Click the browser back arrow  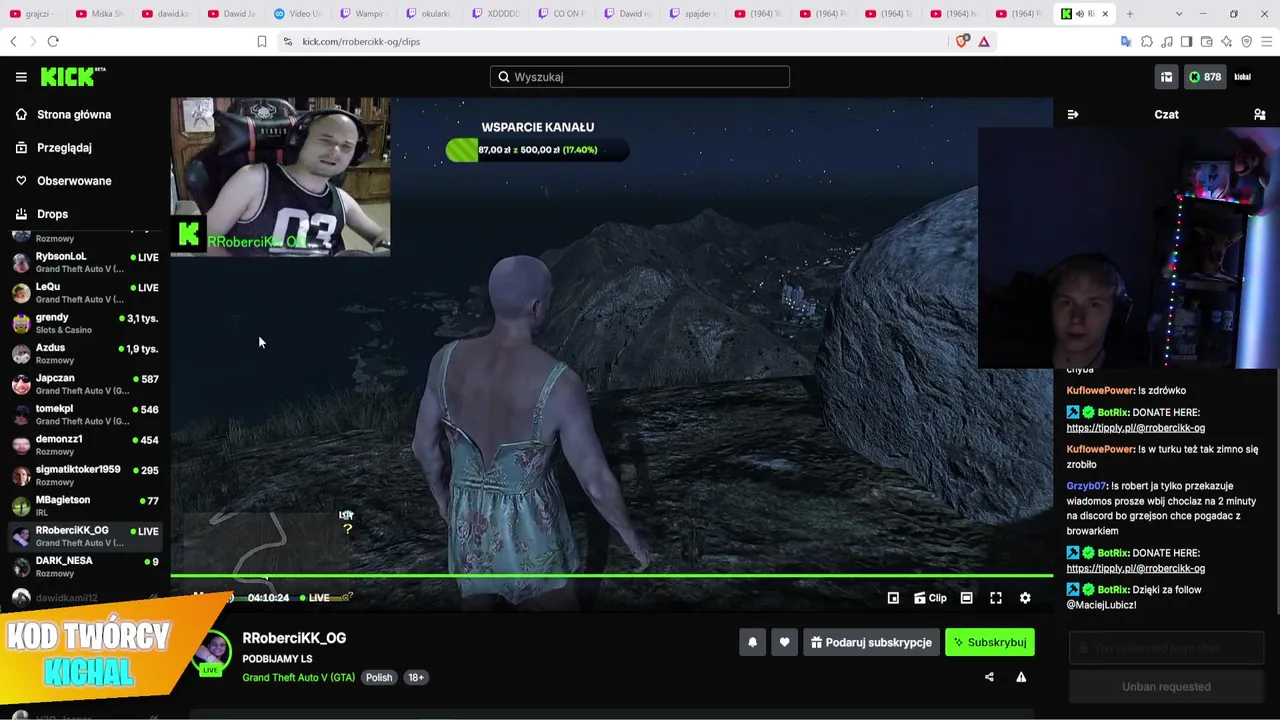[13, 41]
